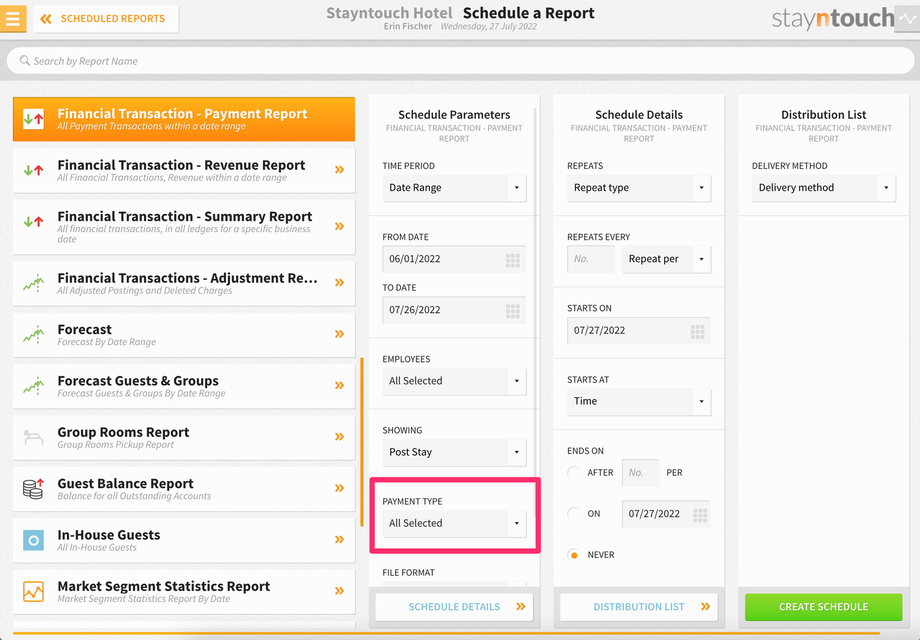
Task: Click the Repeats Every number field
Action: [x=591, y=259]
